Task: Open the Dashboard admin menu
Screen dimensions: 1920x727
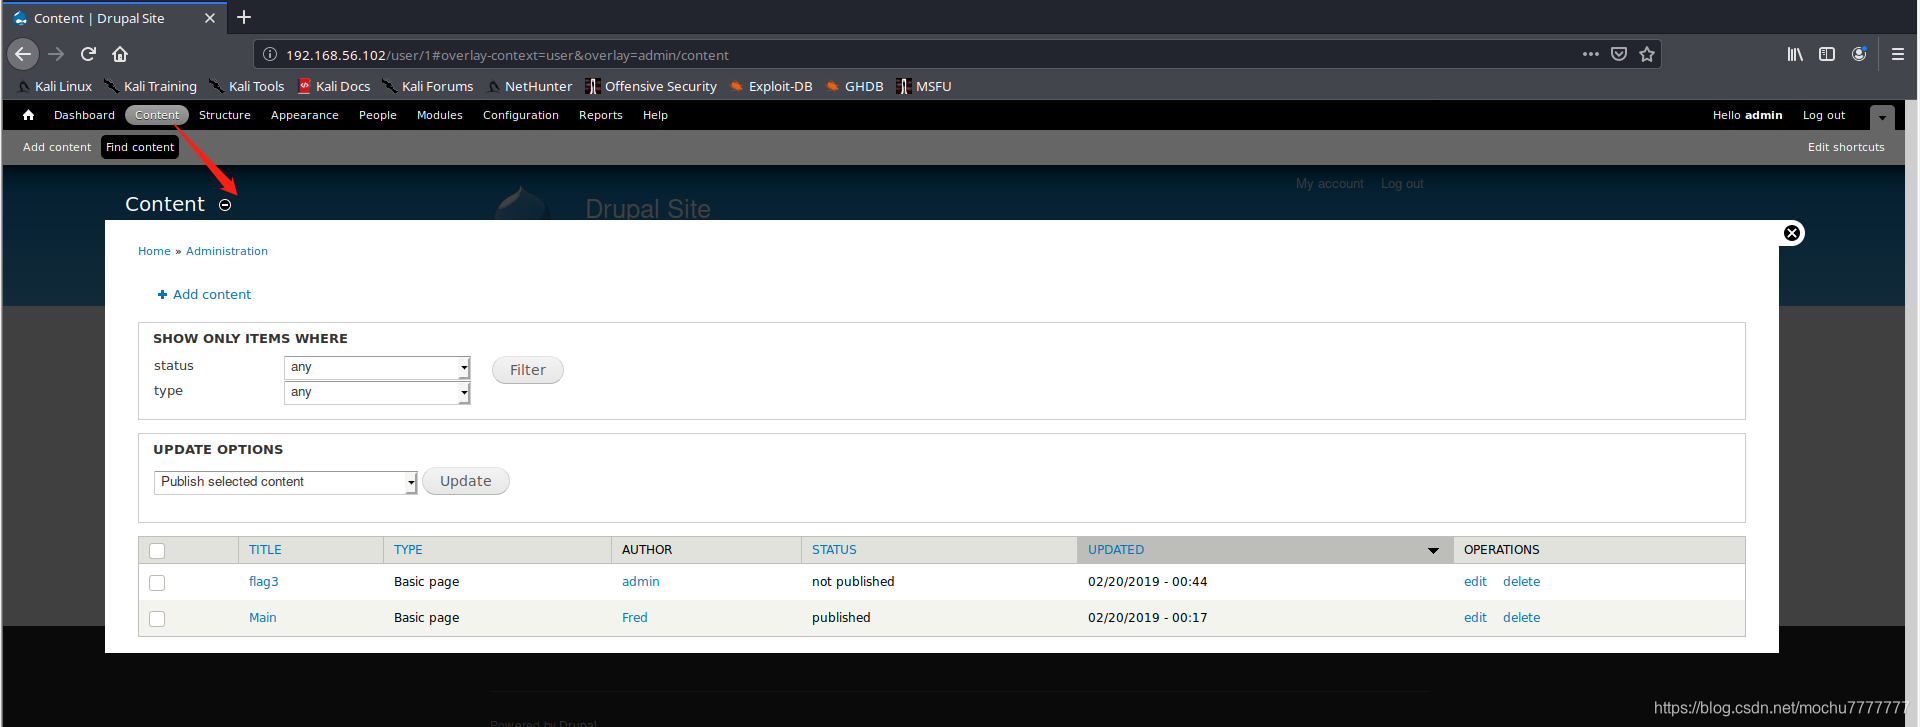Action: [x=84, y=115]
